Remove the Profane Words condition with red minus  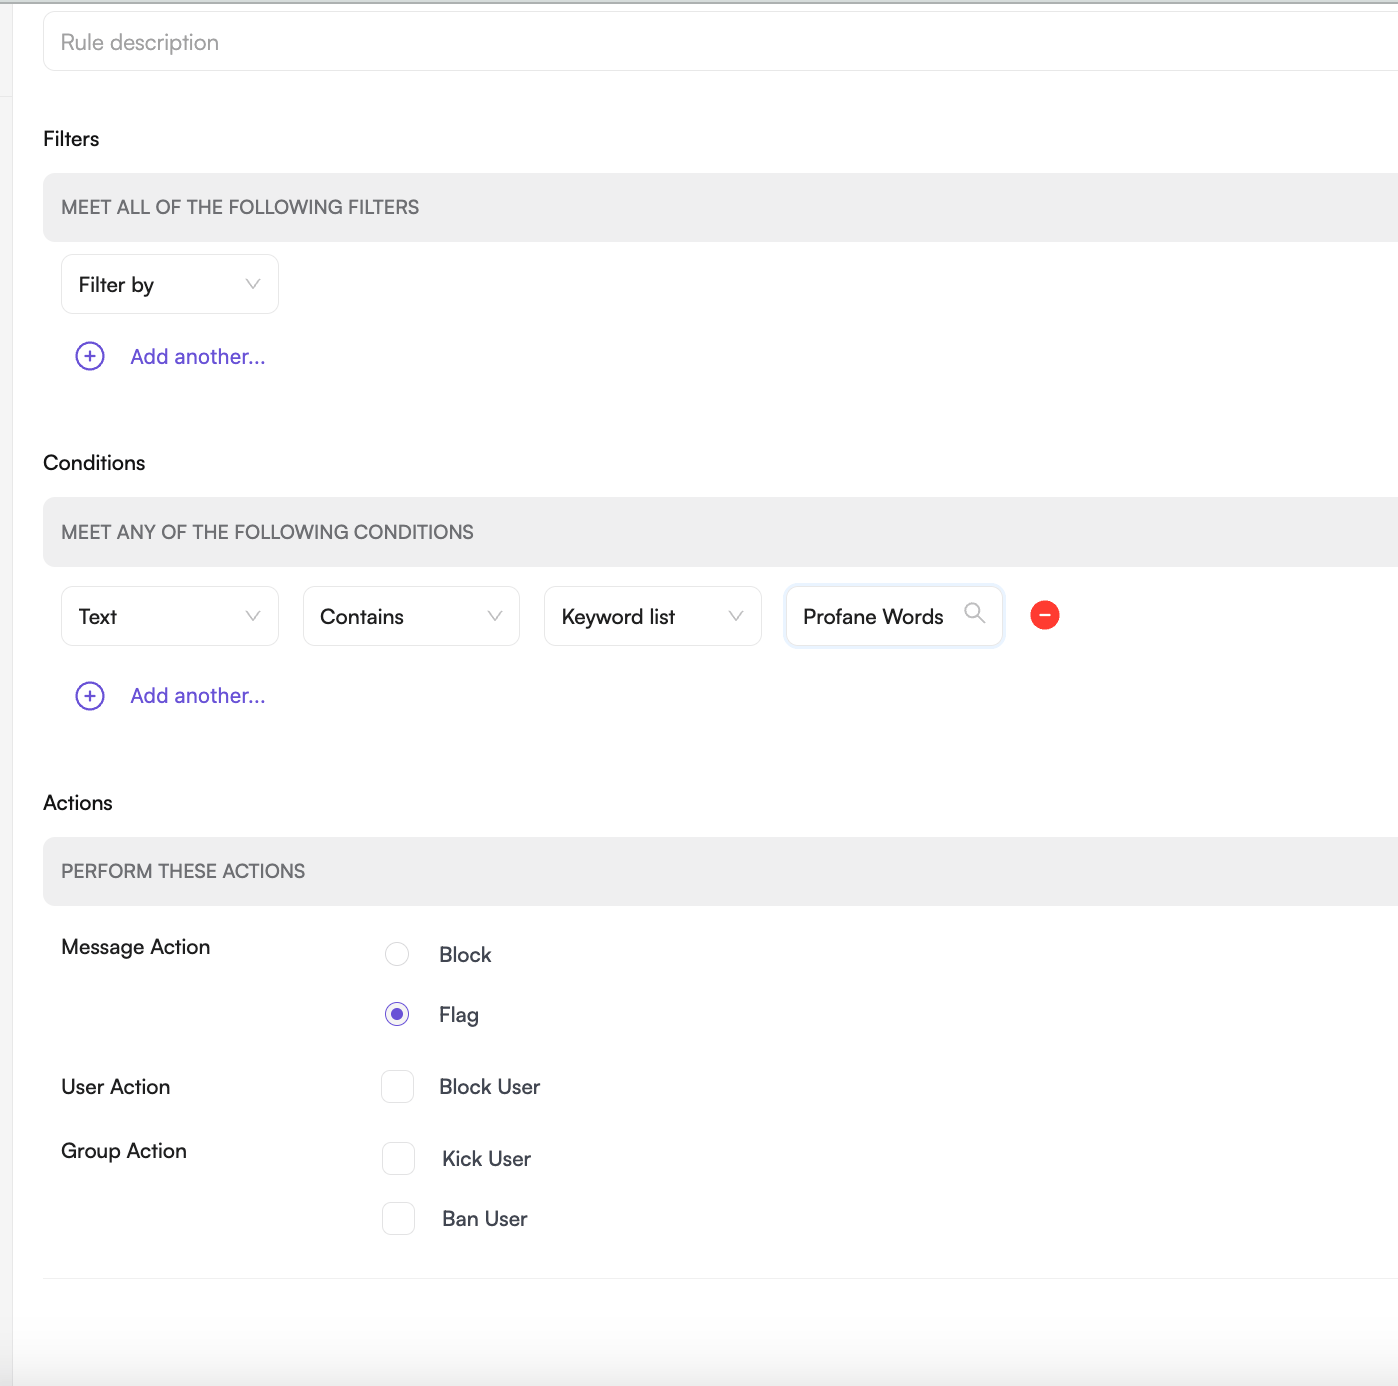click(x=1045, y=615)
